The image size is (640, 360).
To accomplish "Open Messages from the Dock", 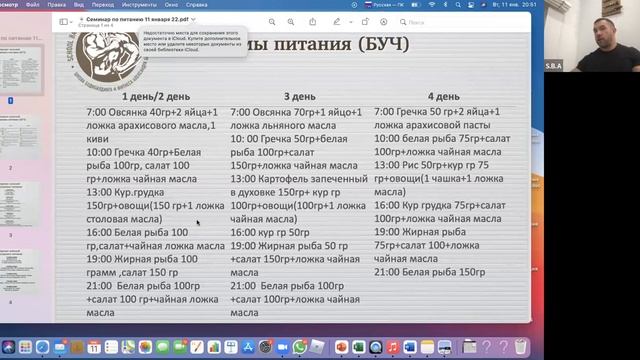I will click(162, 347).
